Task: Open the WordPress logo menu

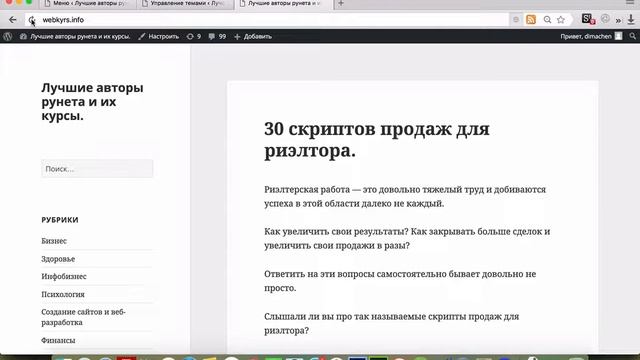Action: click(7, 36)
